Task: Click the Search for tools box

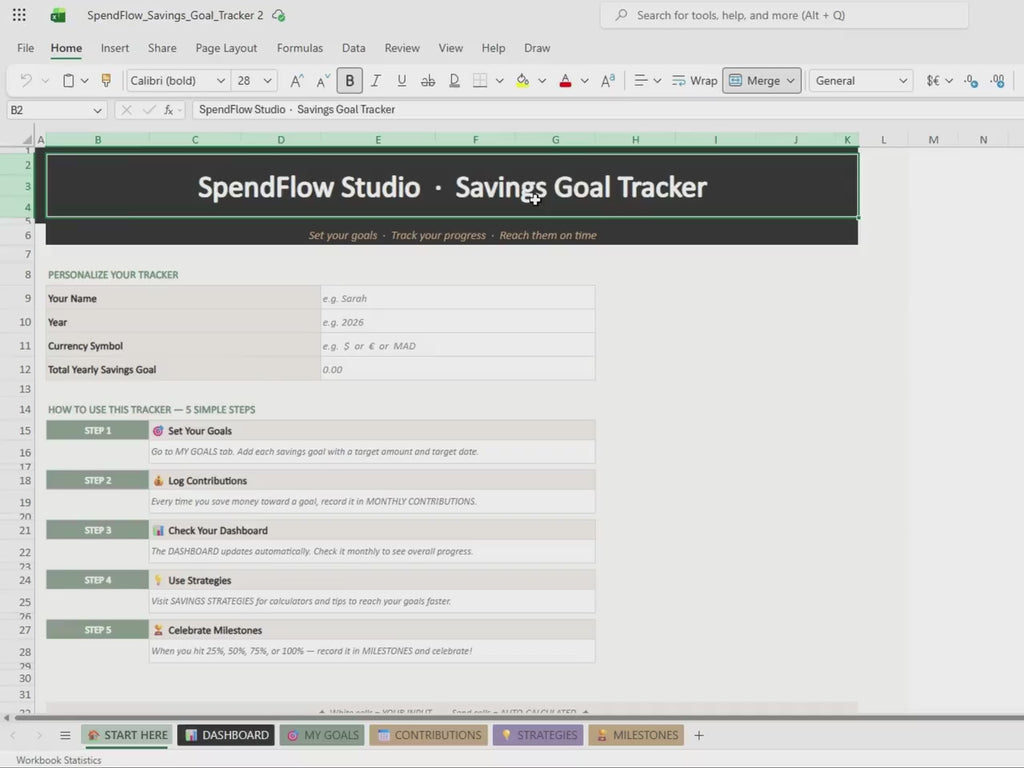Action: (784, 15)
